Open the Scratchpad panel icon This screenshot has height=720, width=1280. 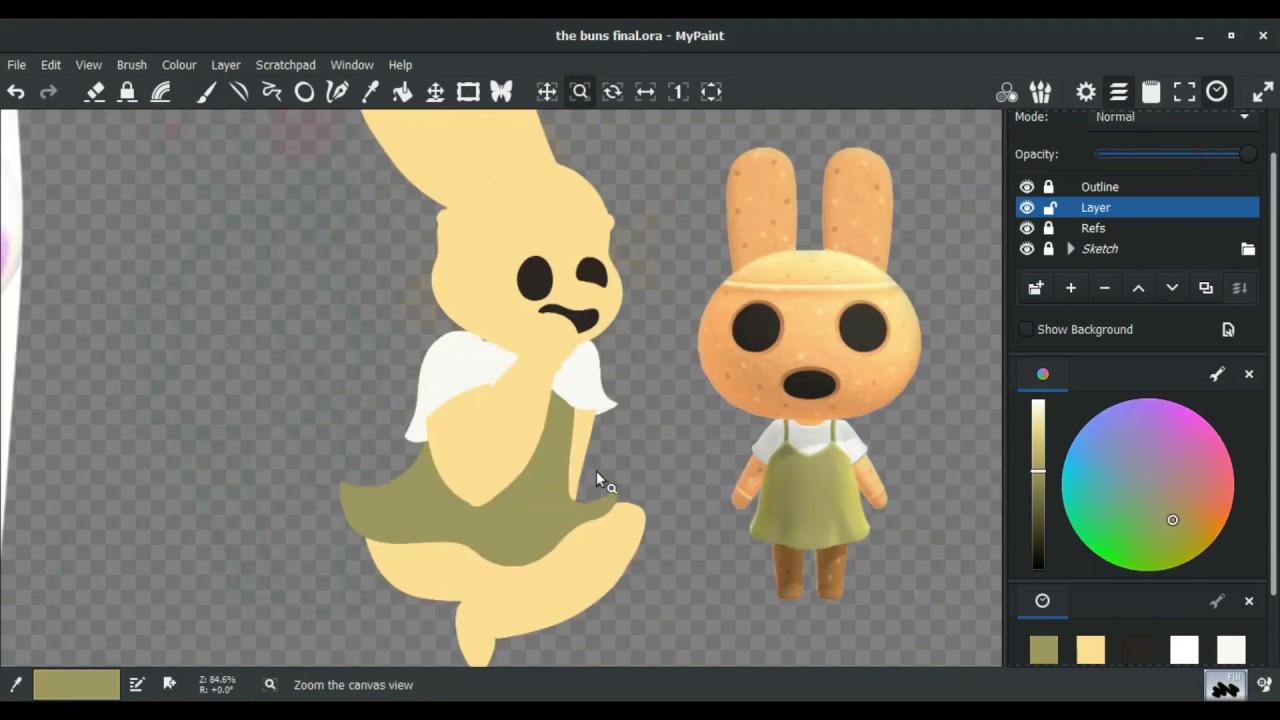(1151, 92)
